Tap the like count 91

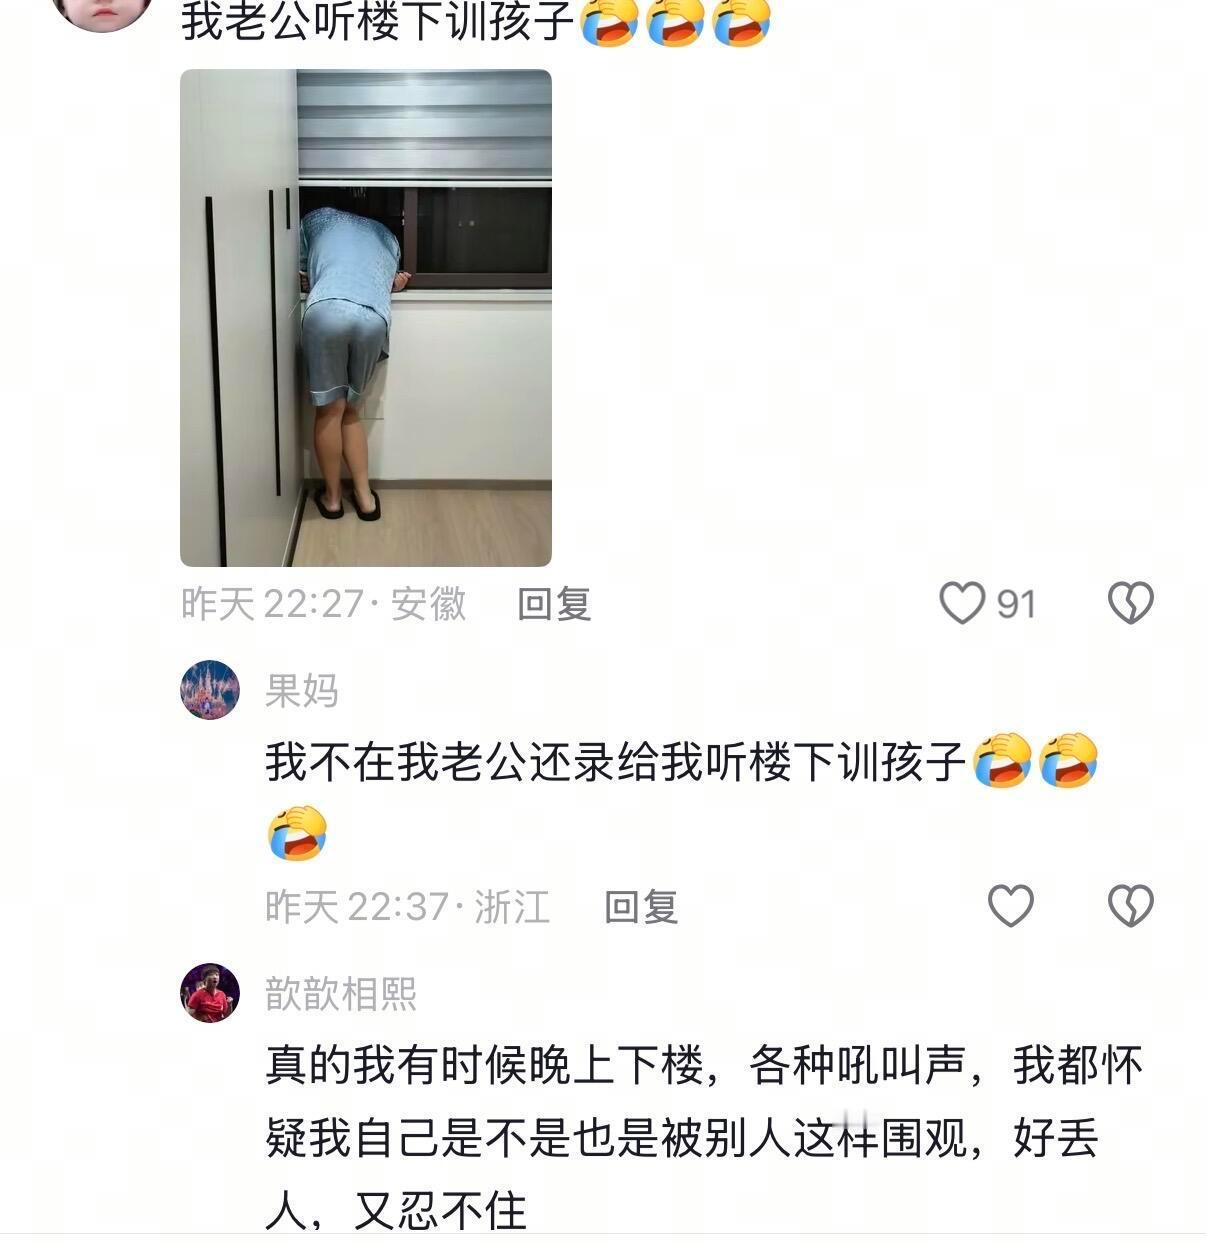coord(1016,604)
